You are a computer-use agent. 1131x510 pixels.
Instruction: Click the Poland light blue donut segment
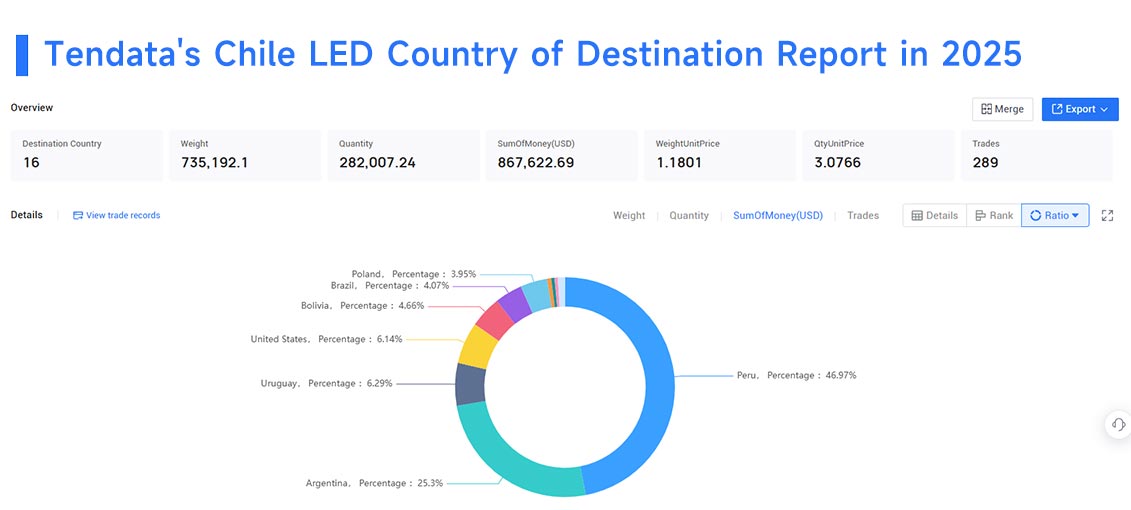(x=537, y=294)
